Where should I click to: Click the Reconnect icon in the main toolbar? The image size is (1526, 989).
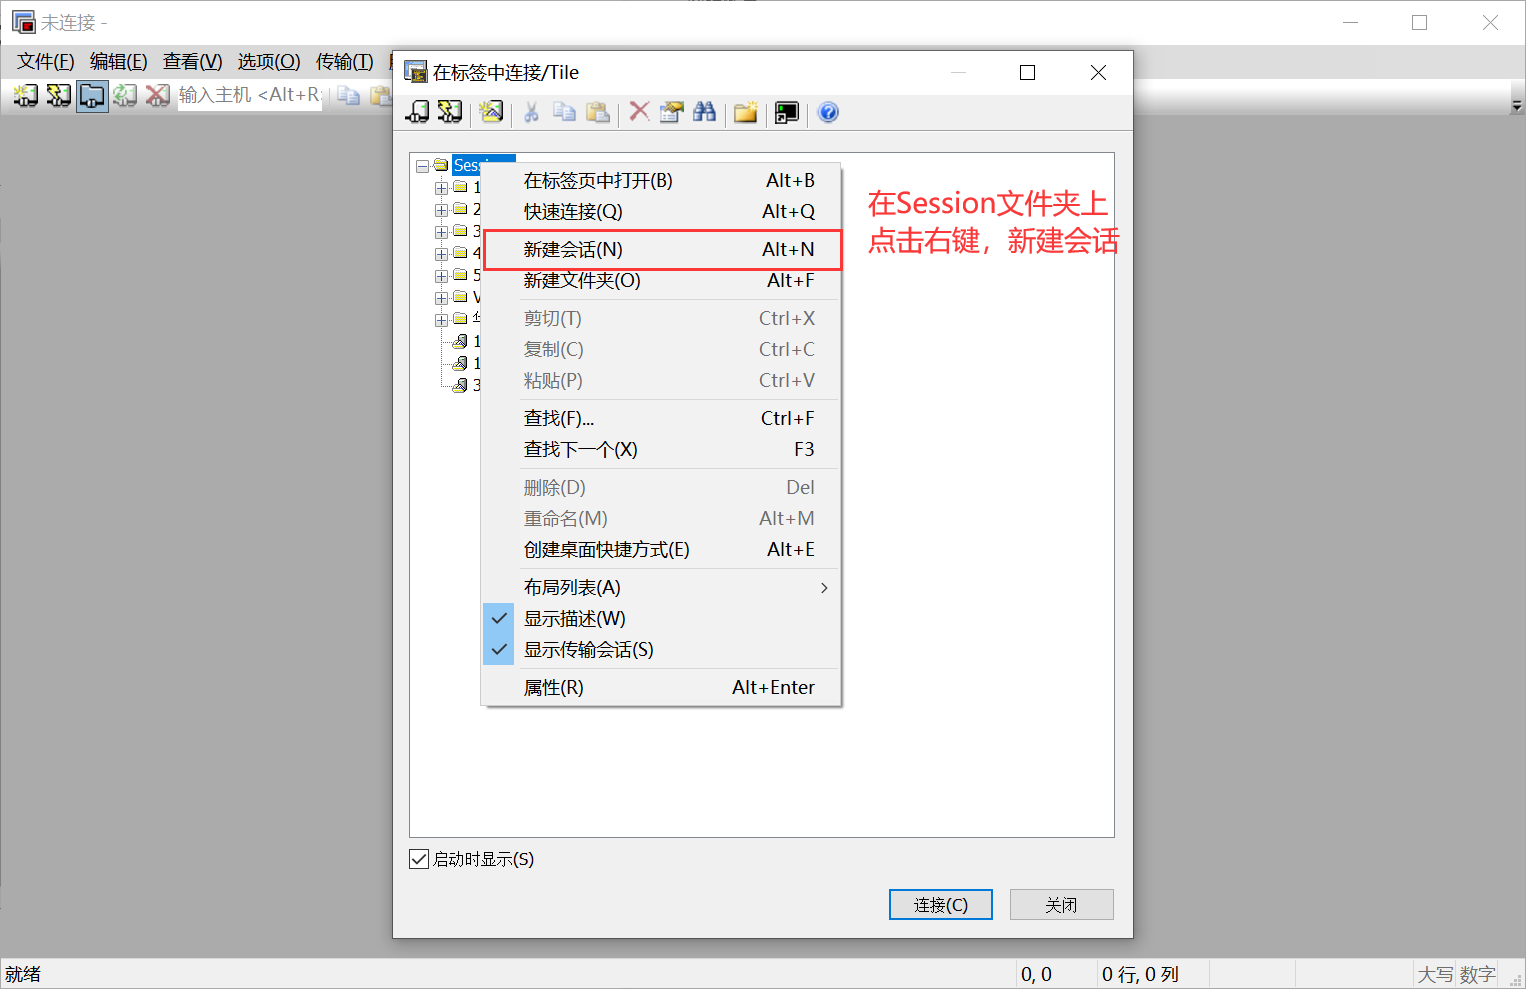(125, 95)
